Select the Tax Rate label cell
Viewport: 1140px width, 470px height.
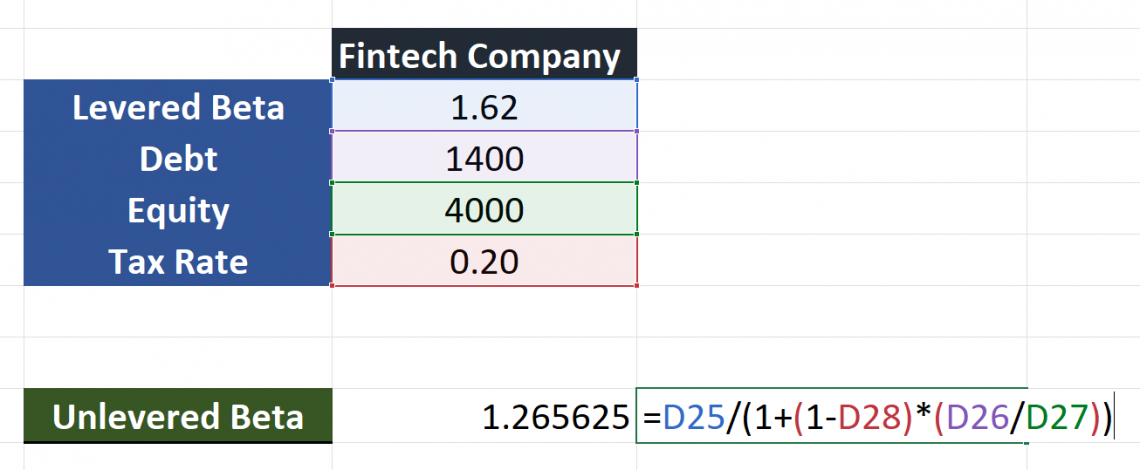[178, 262]
